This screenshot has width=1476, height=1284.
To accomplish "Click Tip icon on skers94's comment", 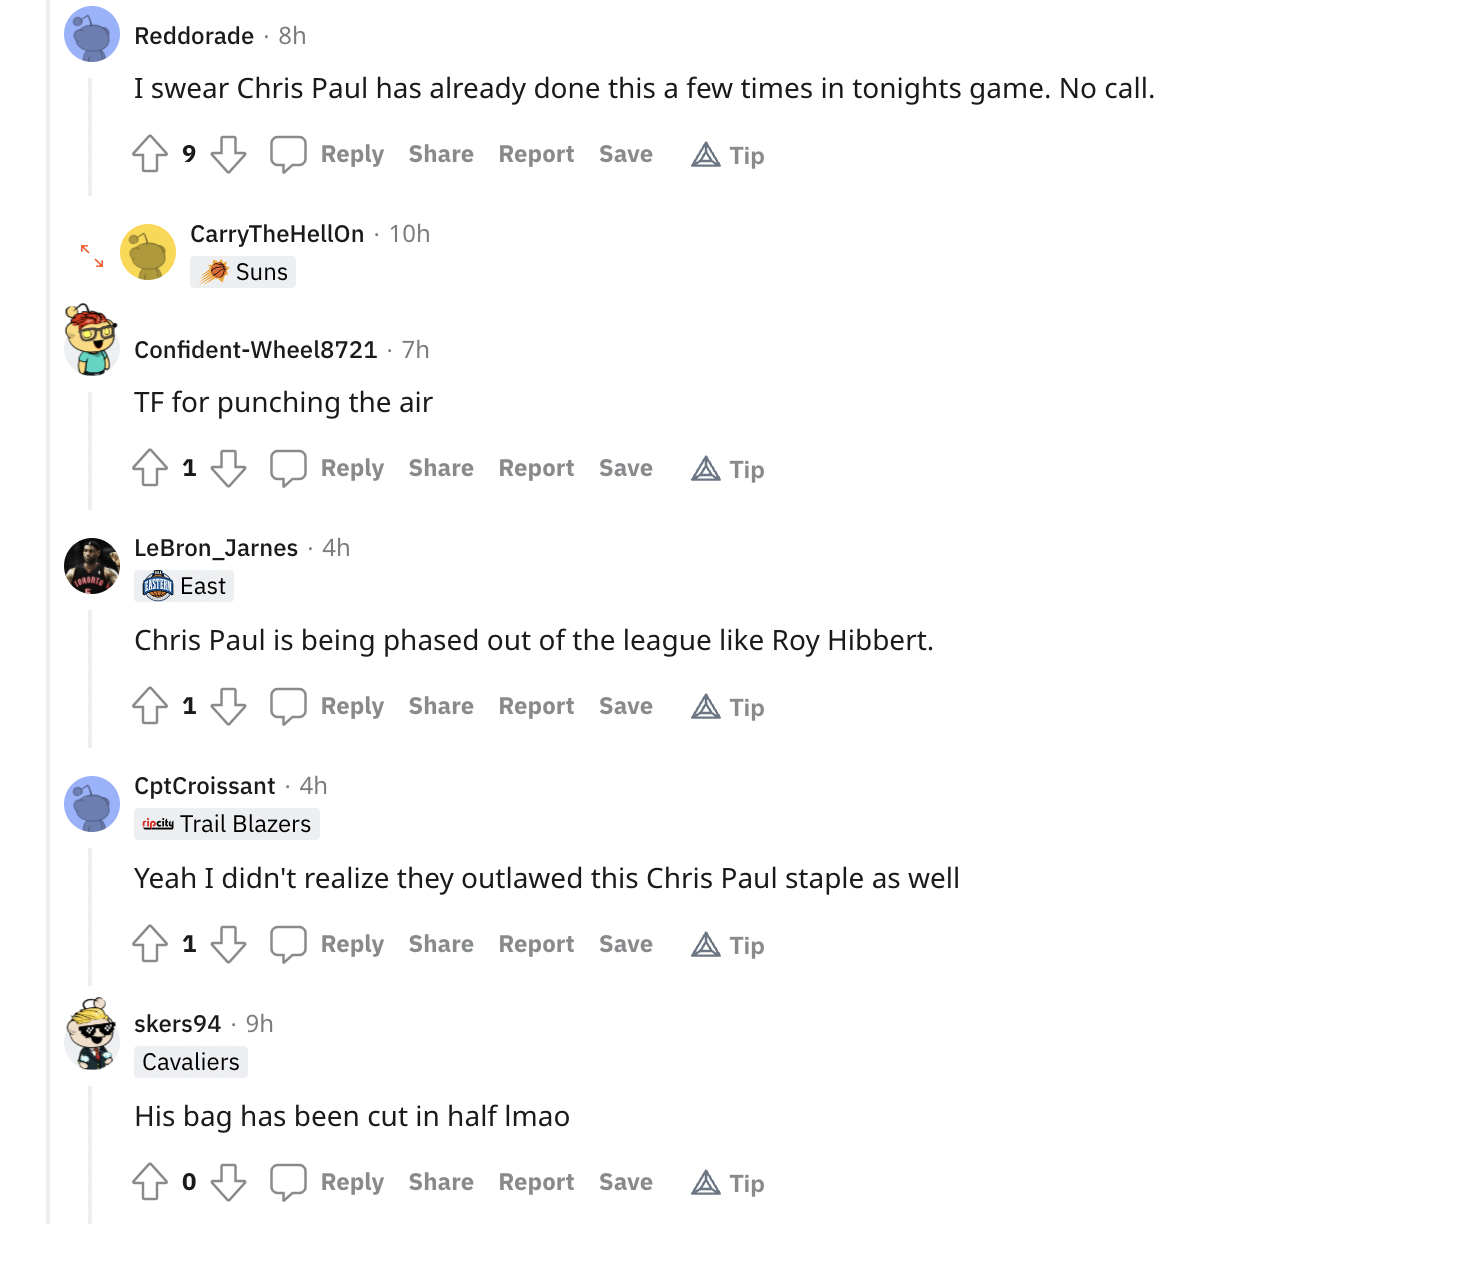I will pos(706,1183).
